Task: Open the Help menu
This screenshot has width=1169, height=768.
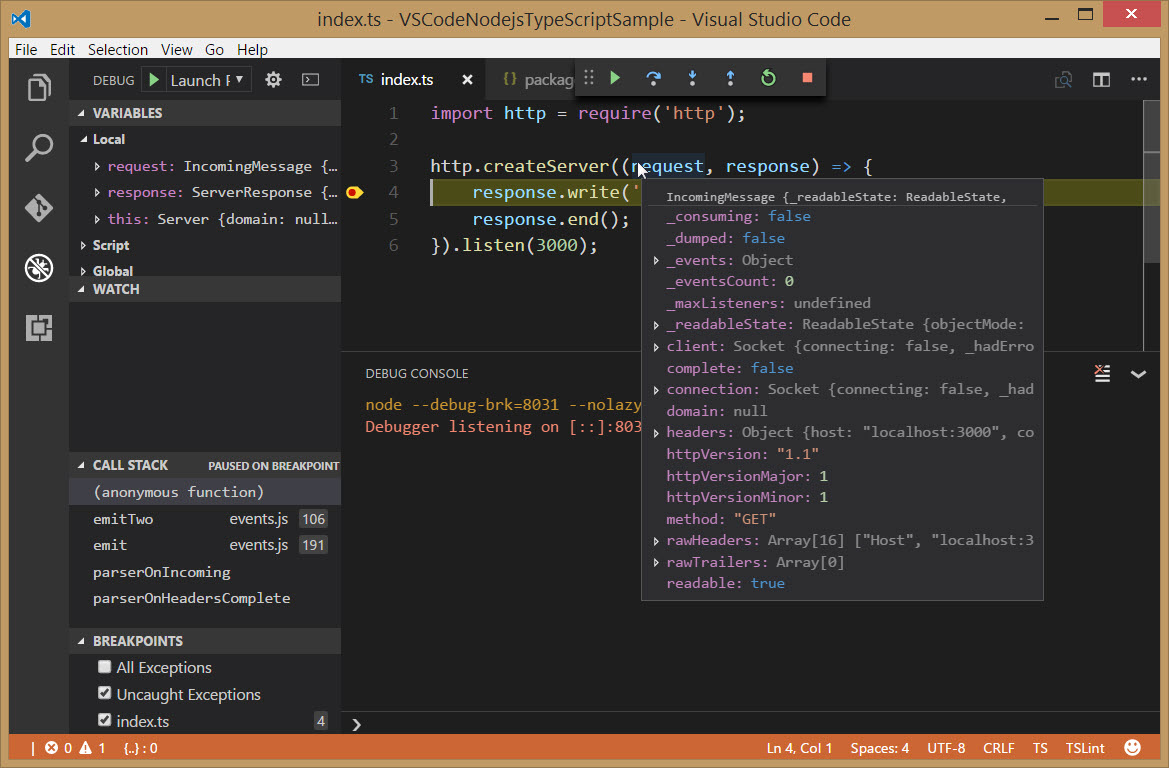Action: [x=253, y=49]
